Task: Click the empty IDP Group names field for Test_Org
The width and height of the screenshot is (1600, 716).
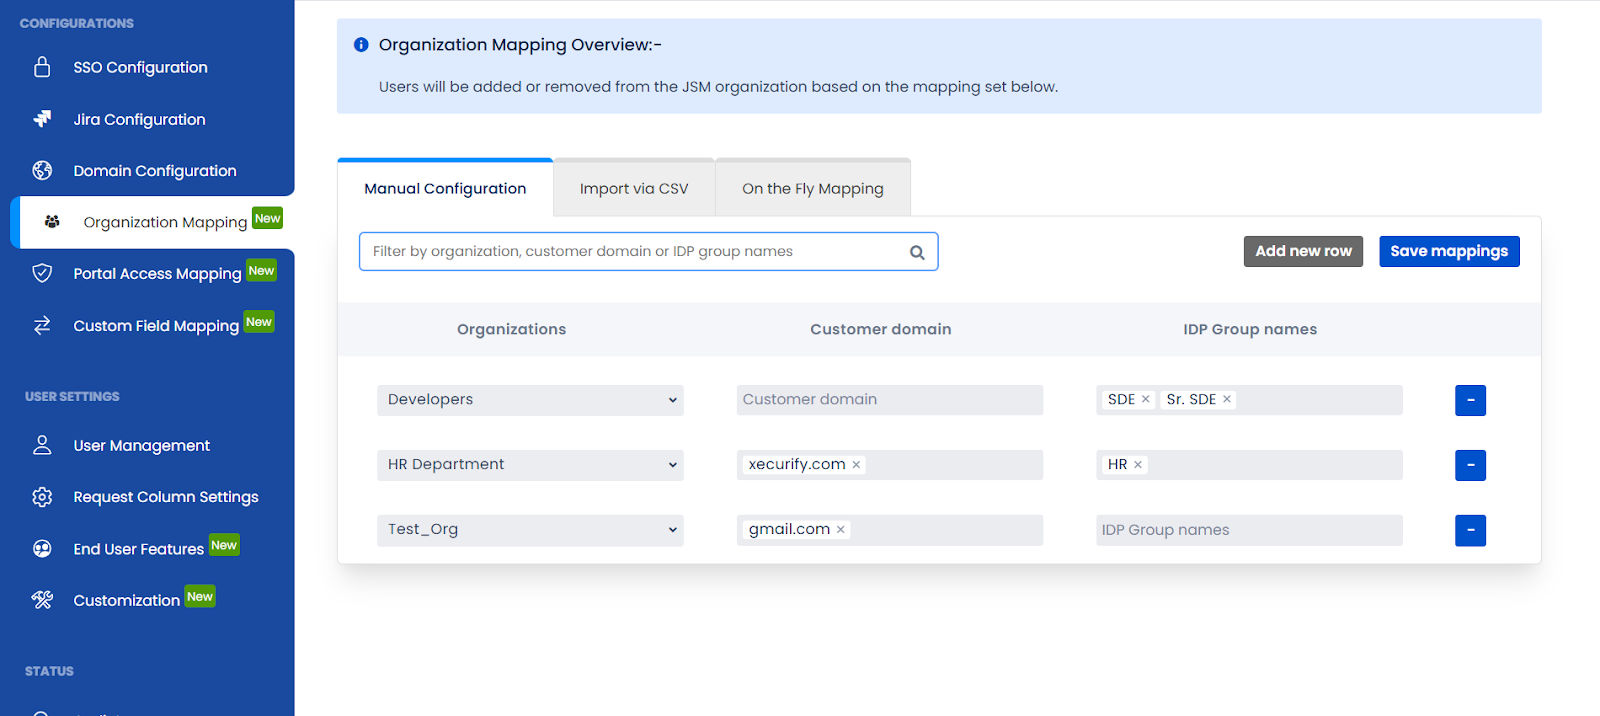Action: point(1249,530)
